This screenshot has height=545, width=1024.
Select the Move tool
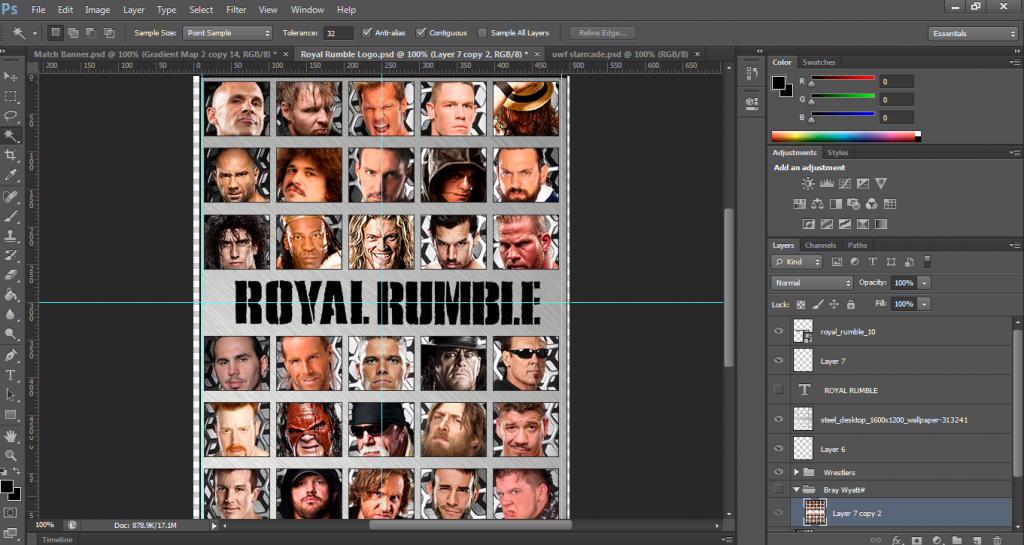click(10, 76)
